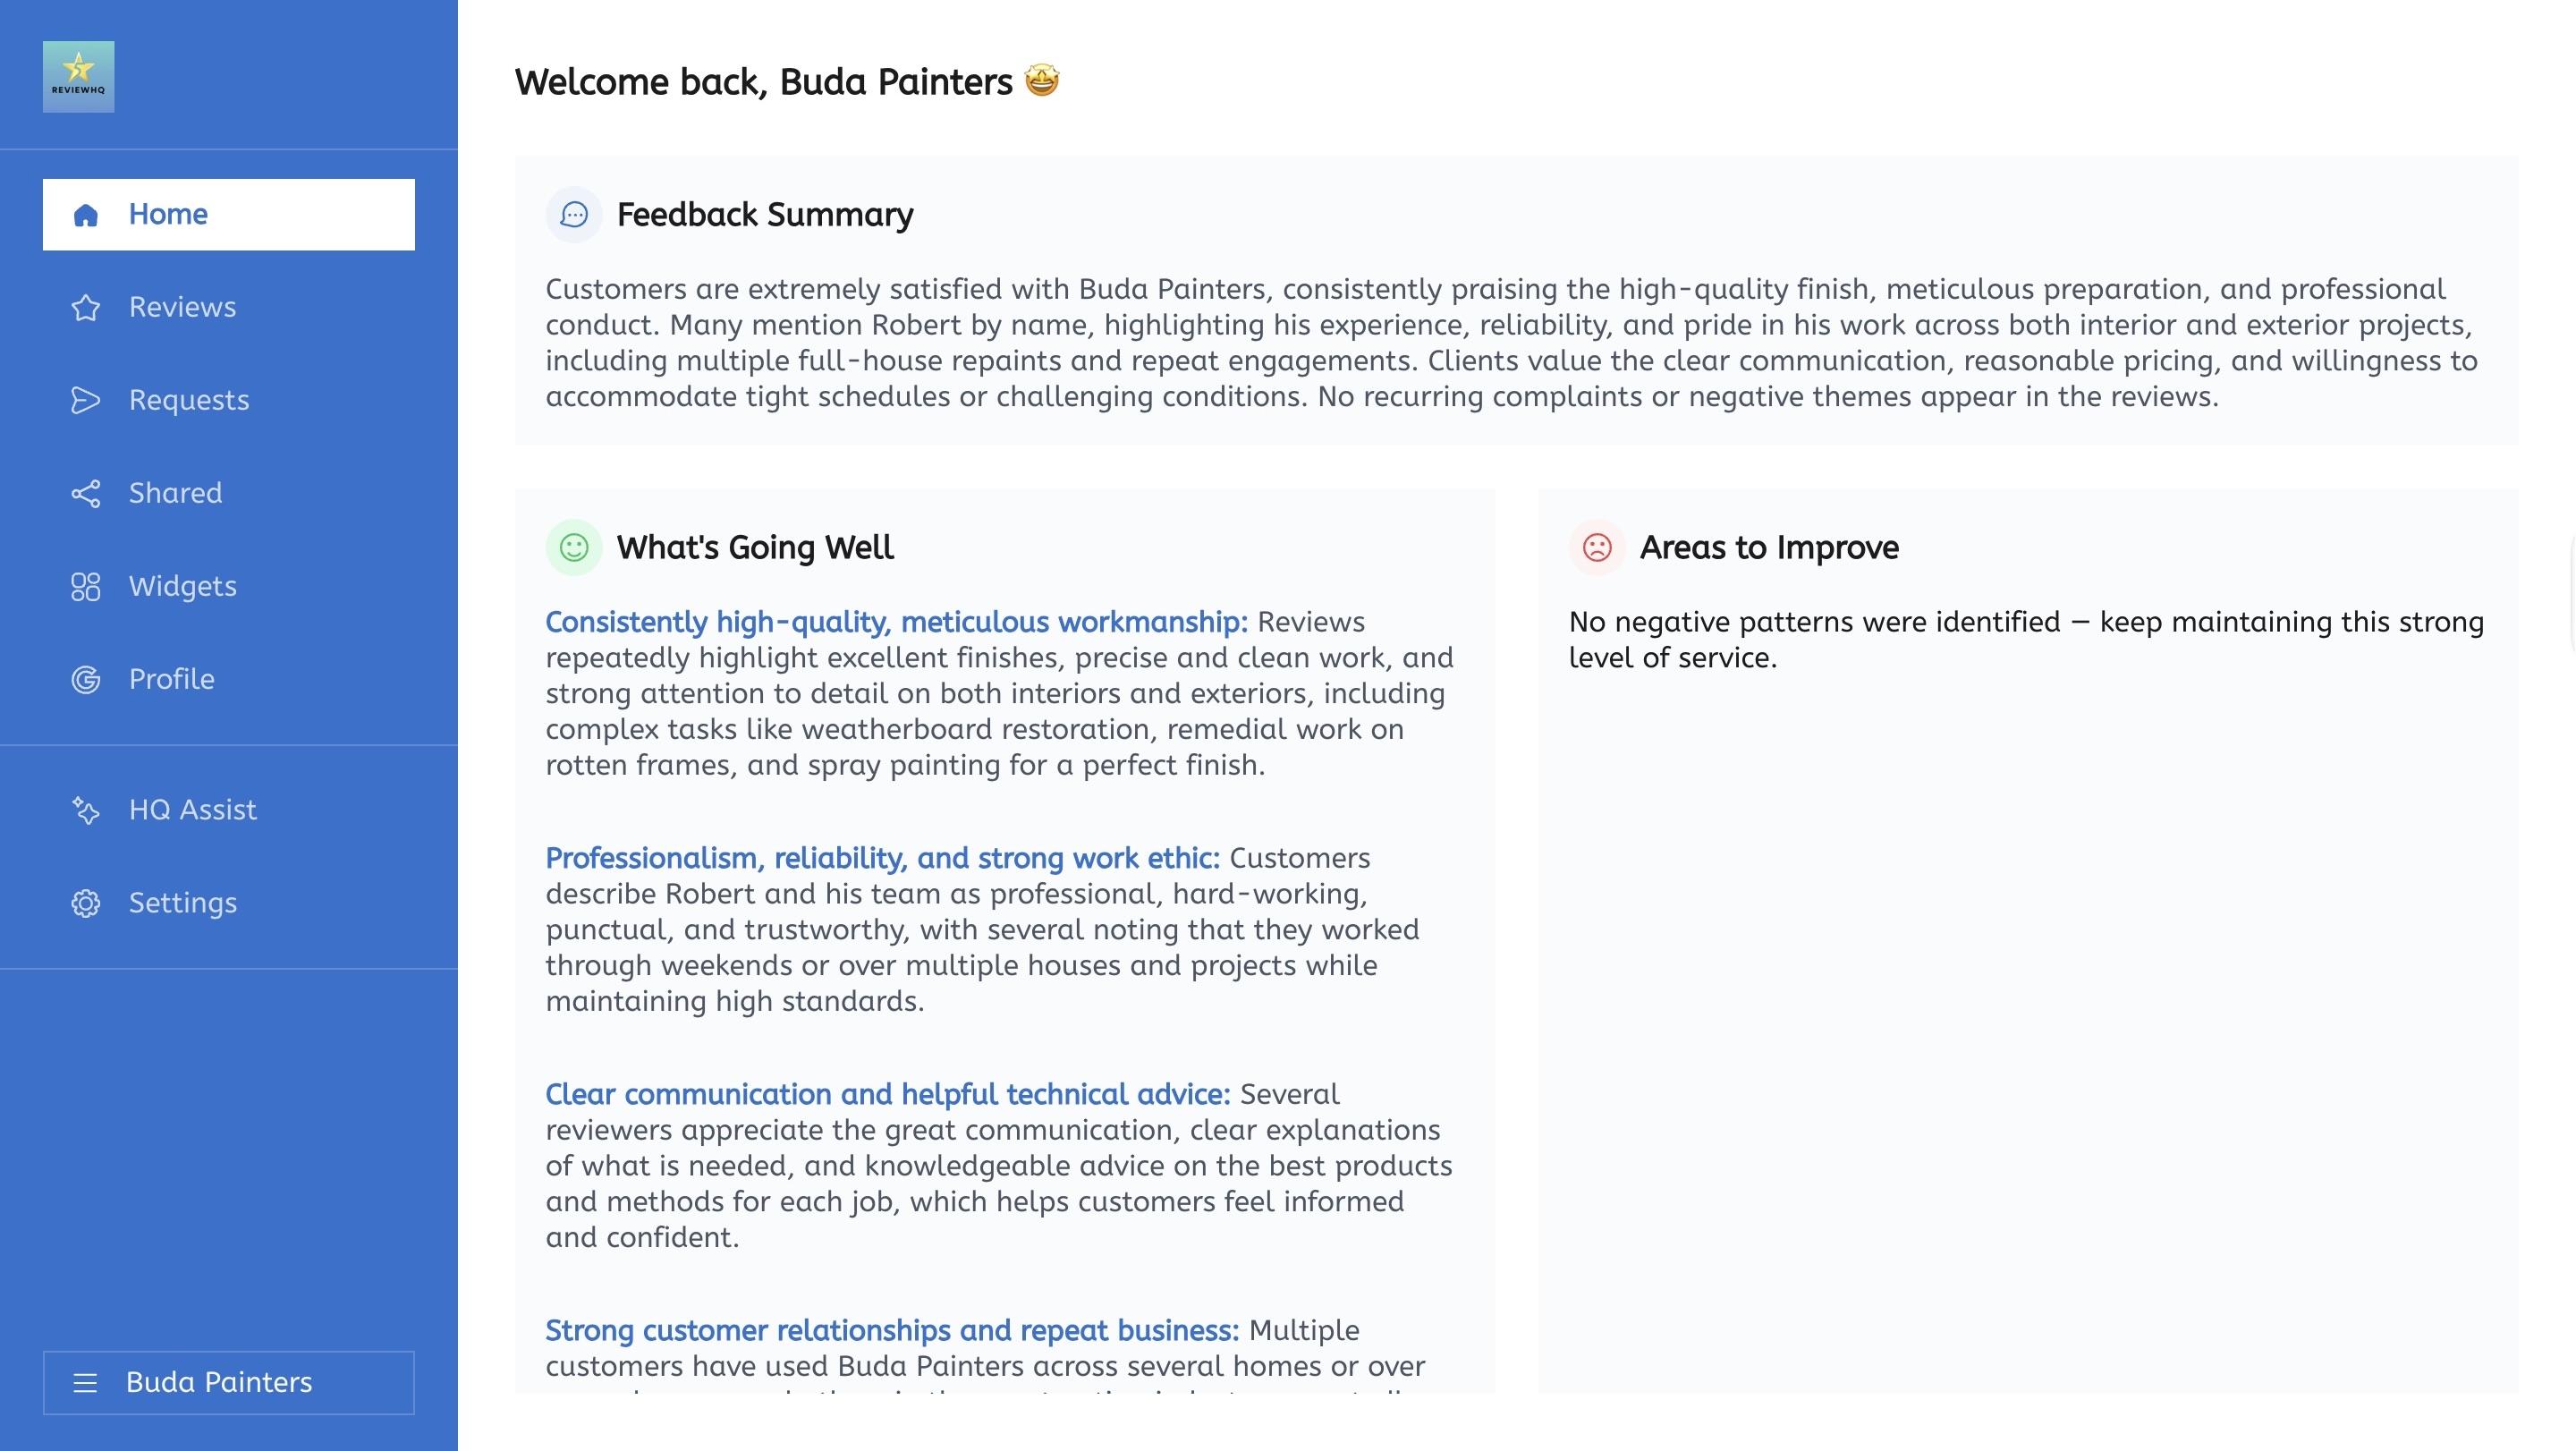Open the clear communication advice link
Image resolution: width=2576 pixels, height=1451 pixels.
coord(888,1094)
